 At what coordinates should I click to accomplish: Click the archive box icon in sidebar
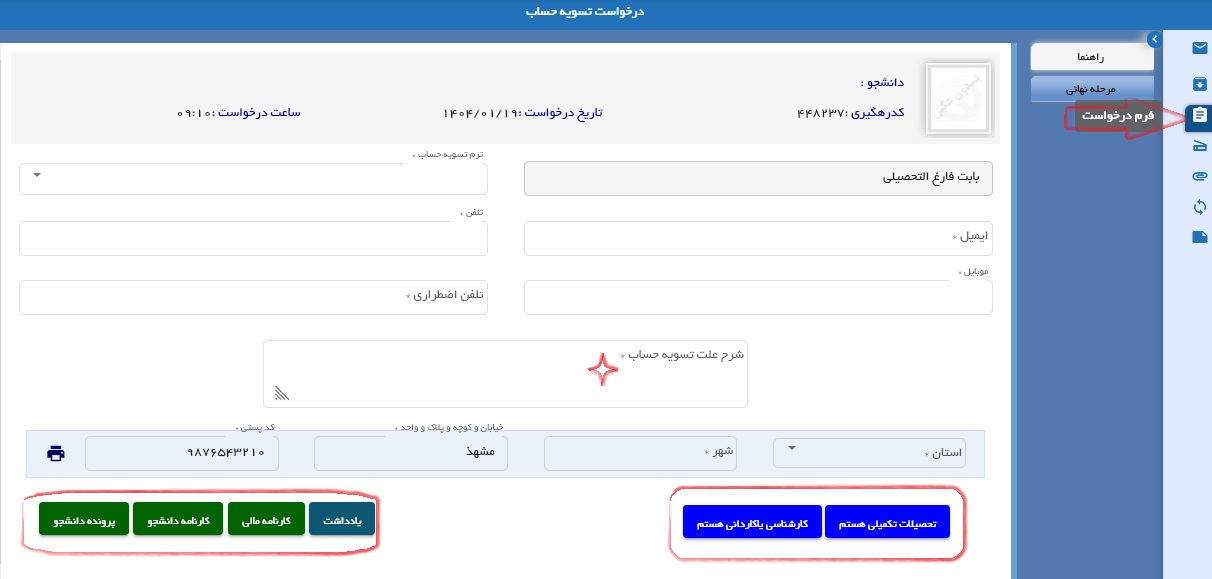pyautogui.click(x=1199, y=83)
